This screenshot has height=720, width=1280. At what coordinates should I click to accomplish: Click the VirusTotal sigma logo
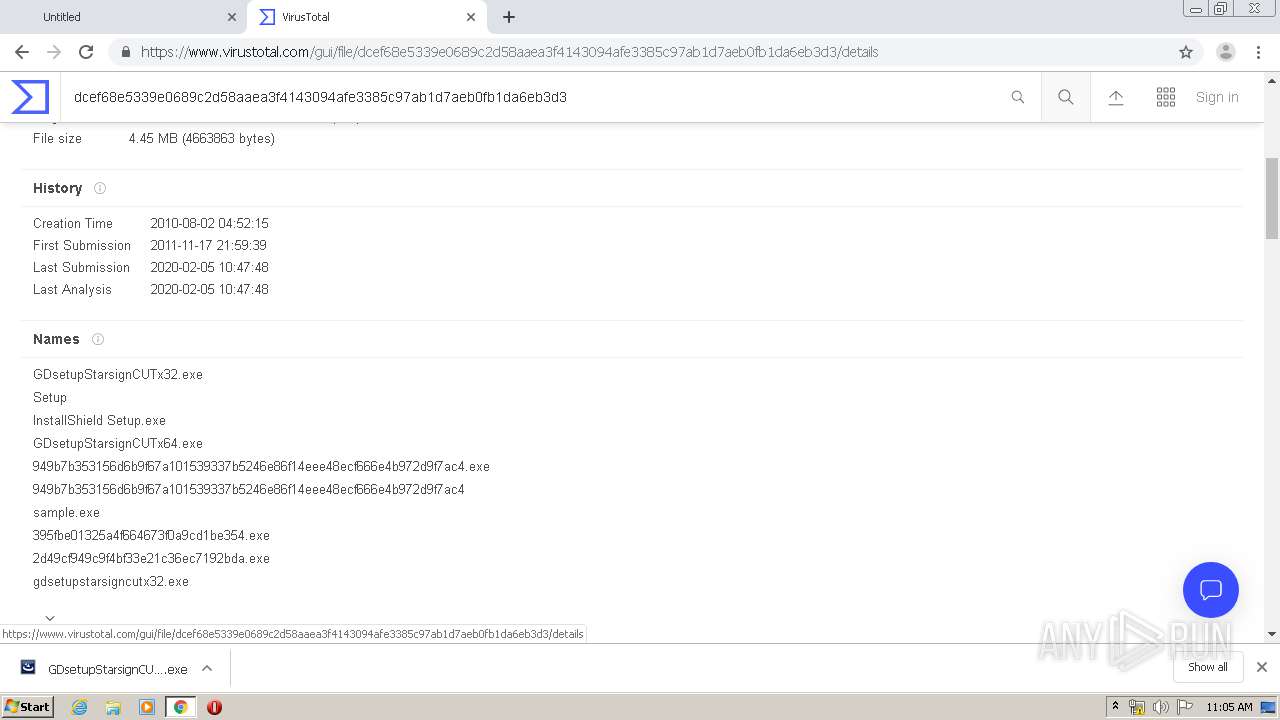30,97
